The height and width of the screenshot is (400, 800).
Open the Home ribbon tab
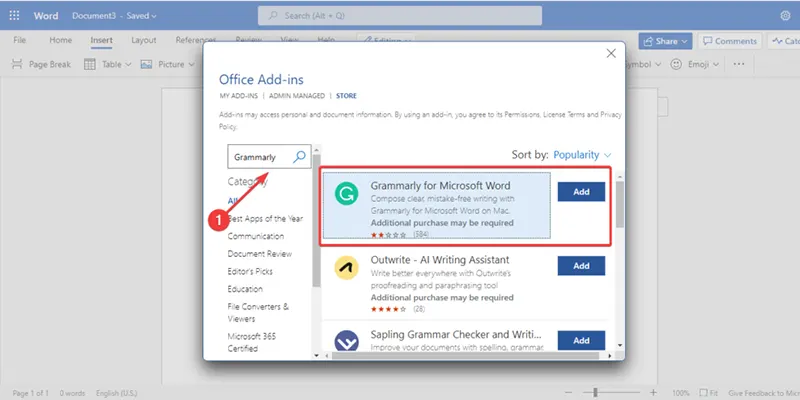click(x=61, y=40)
